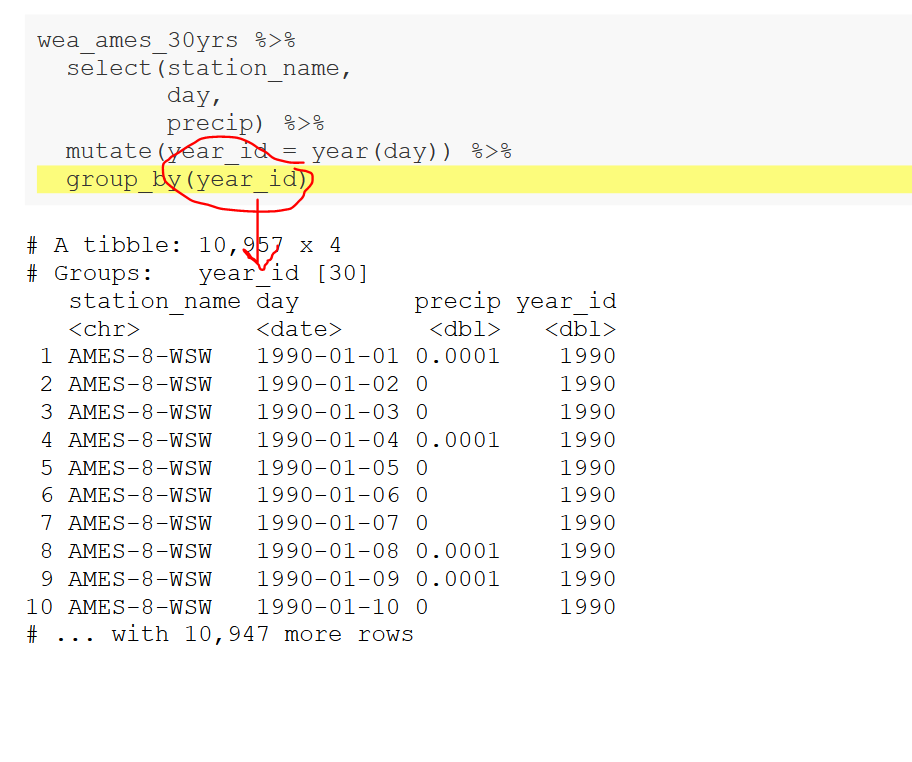The width and height of the screenshot is (912, 762).
Task: Click the 'day,' argument in select
Action: pos(194,96)
